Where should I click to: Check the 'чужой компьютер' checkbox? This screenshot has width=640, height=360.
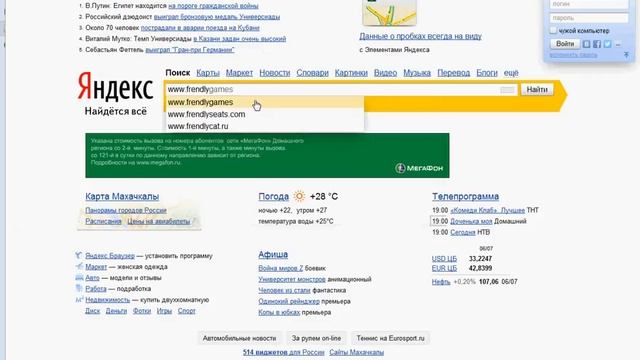[x=553, y=30]
